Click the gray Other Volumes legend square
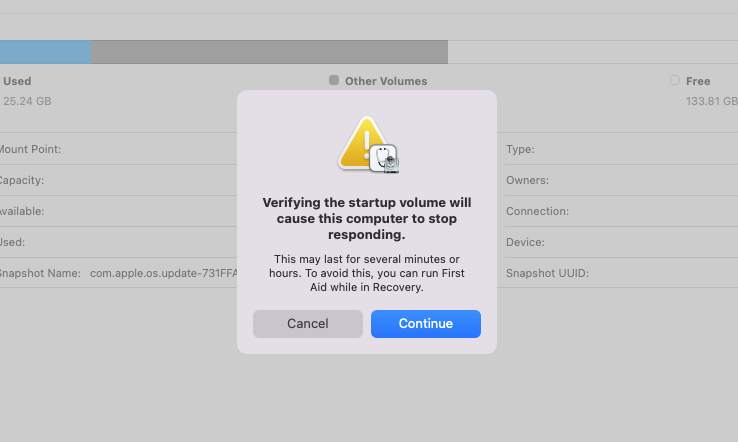The image size is (738, 442). pyautogui.click(x=334, y=80)
